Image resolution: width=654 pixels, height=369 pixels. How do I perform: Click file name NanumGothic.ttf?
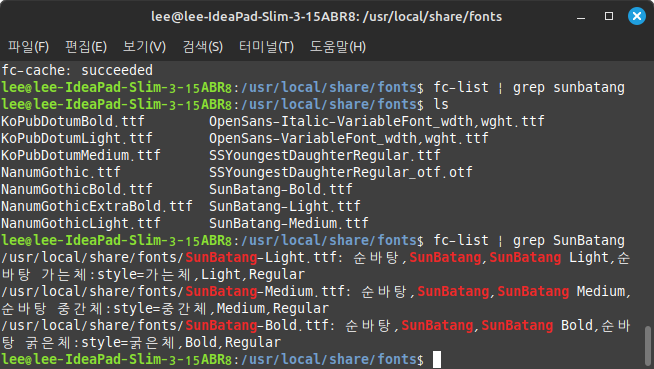(61, 172)
